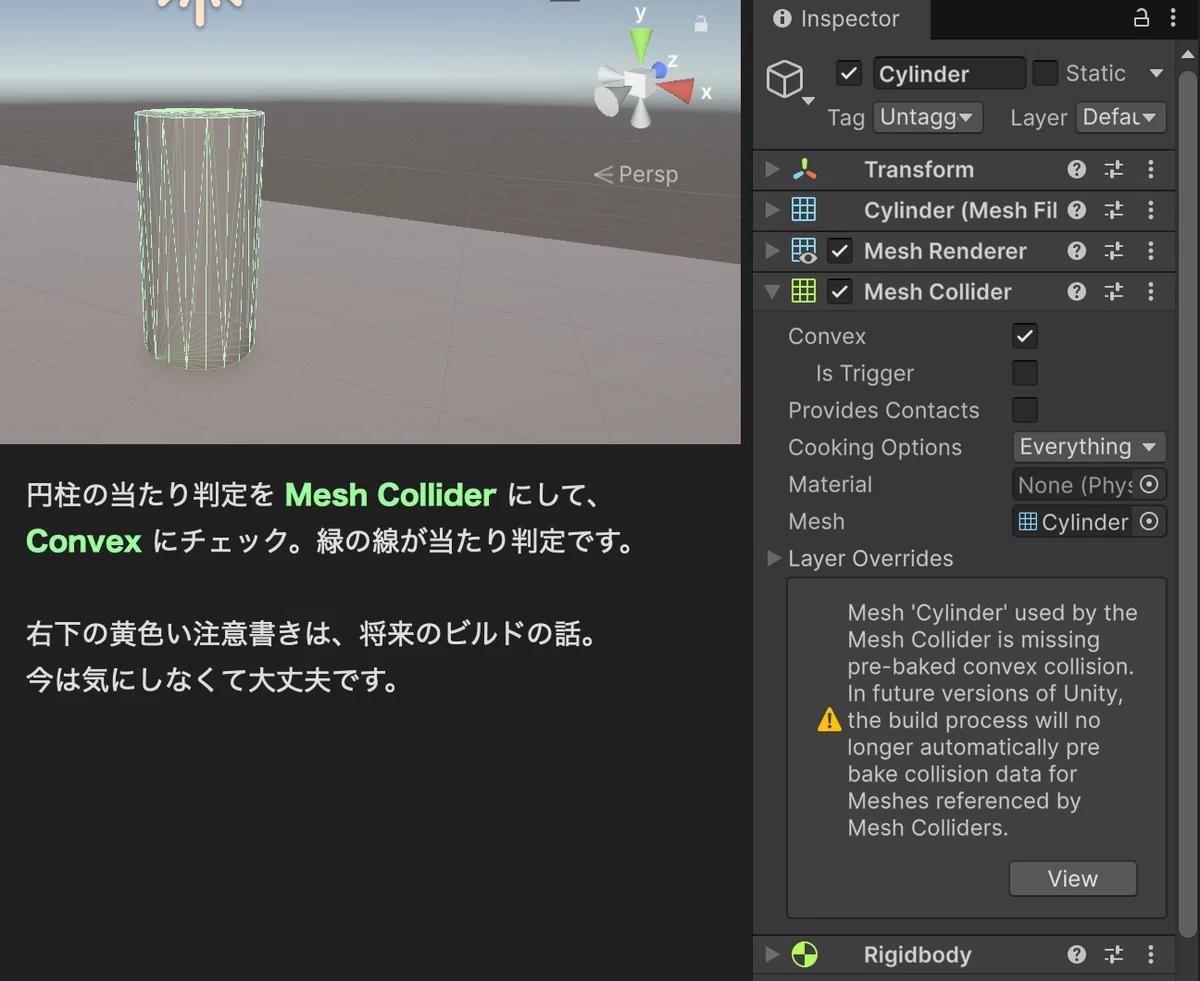Image resolution: width=1200 pixels, height=981 pixels.
Task: Open Rigidbody more options menu
Action: point(1151,955)
